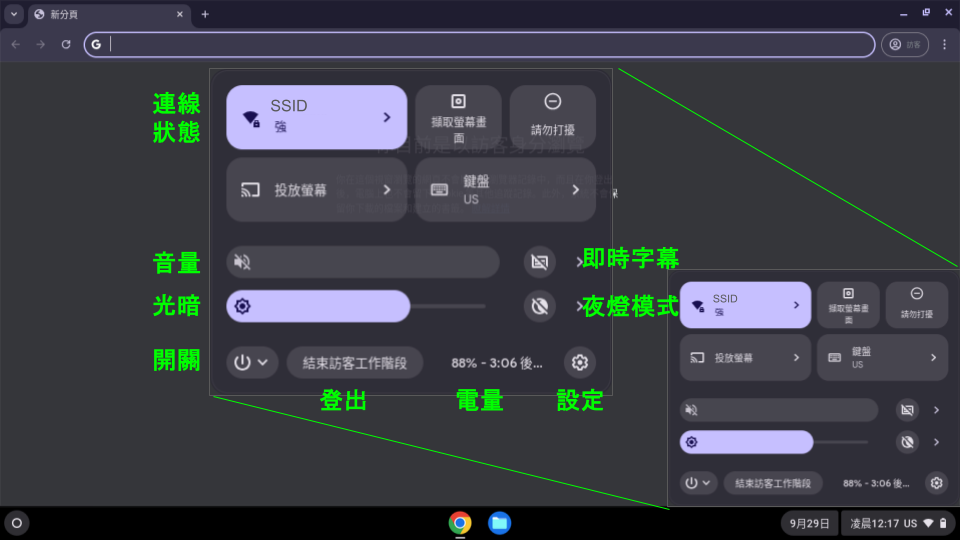Open status tray showing 凌晨12:17
This screenshot has width=960, height=540.
point(898,523)
